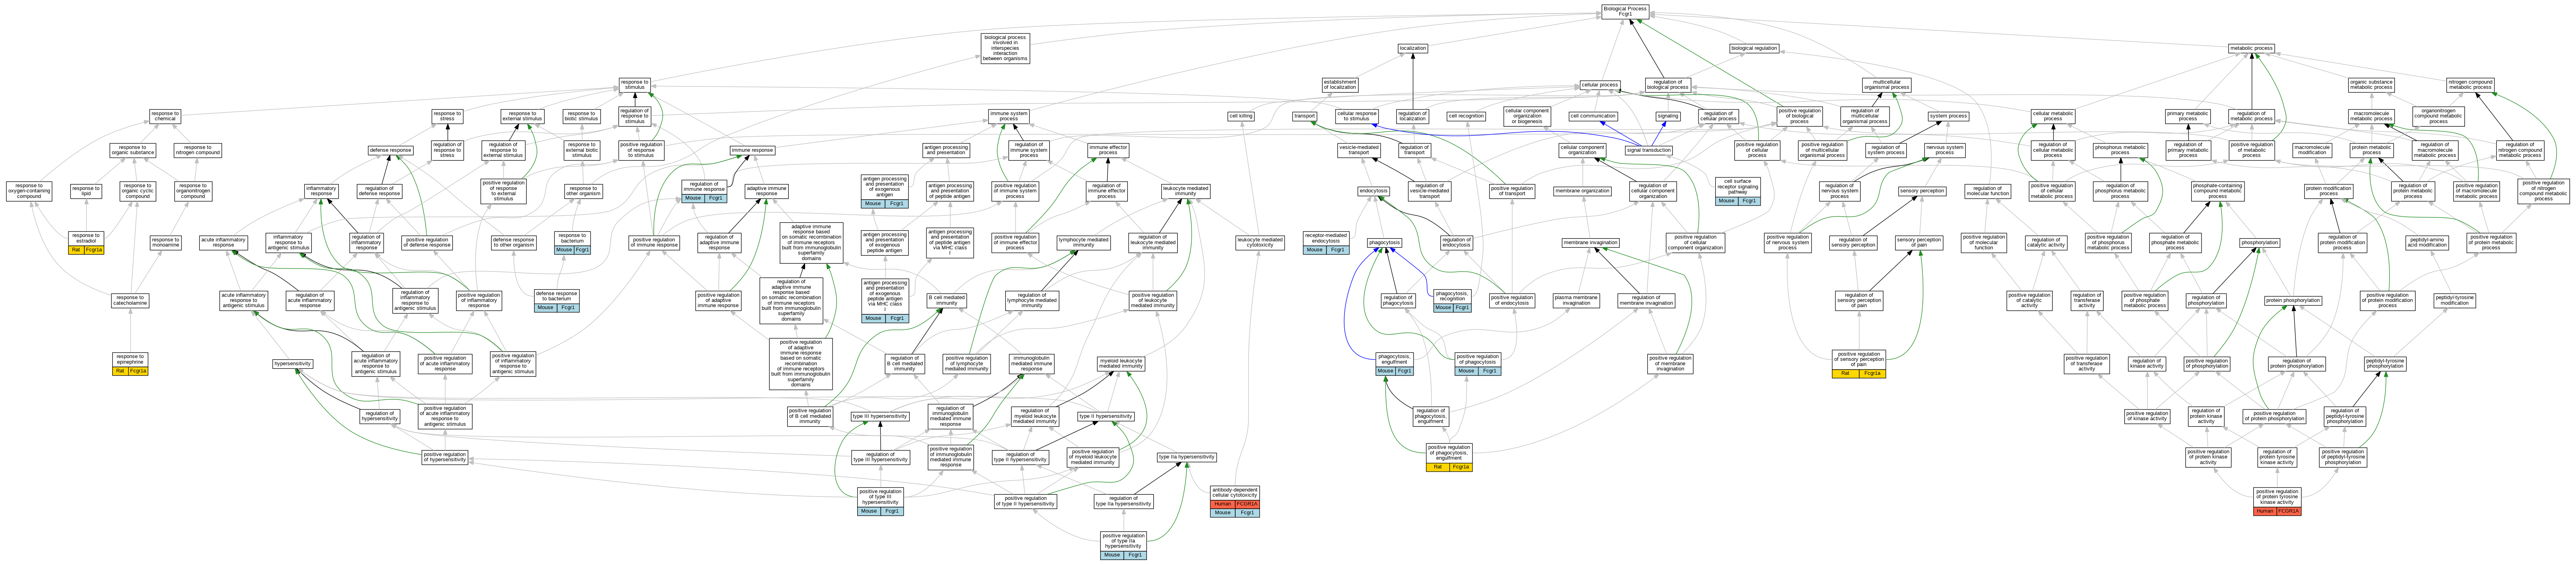This screenshot has height=564, width=2576.
Task: Select the 'cellular response to stimulus' node
Action: tap(1356, 116)
